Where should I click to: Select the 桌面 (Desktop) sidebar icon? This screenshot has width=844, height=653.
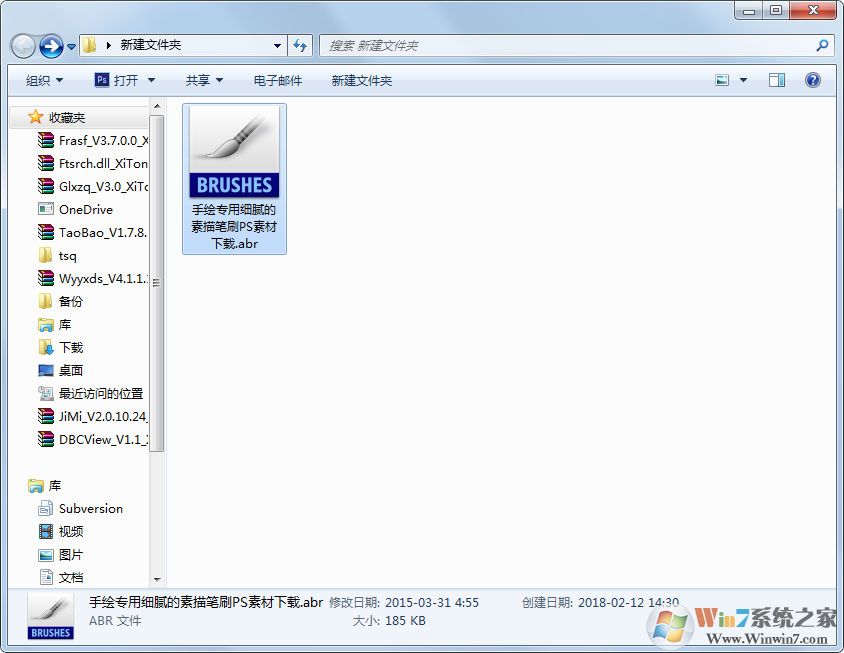[68, 370]
